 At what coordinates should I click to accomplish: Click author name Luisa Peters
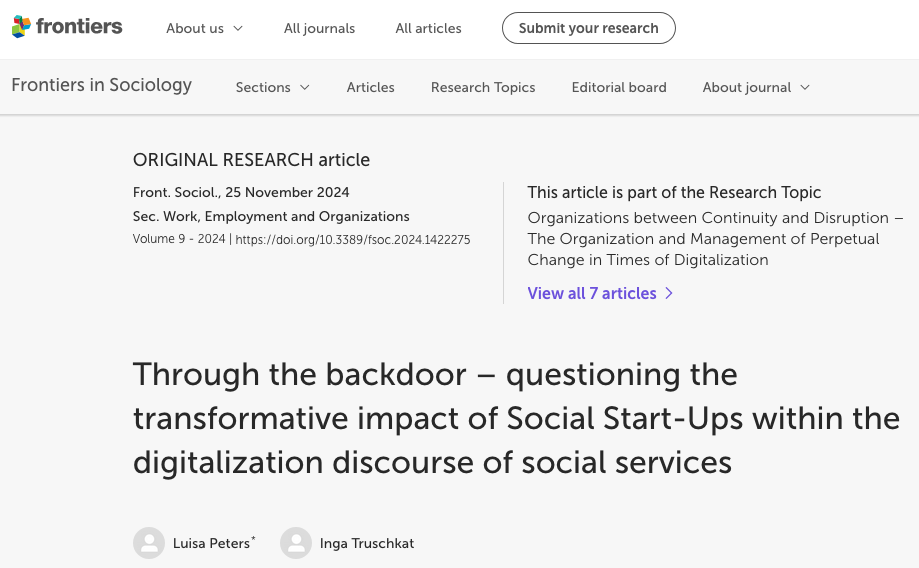click(211, 543)
